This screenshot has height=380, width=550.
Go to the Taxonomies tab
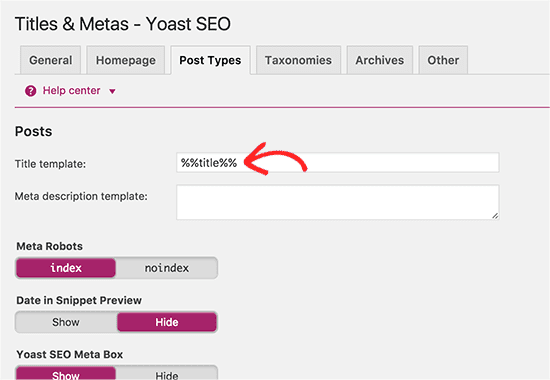[298, 60]
